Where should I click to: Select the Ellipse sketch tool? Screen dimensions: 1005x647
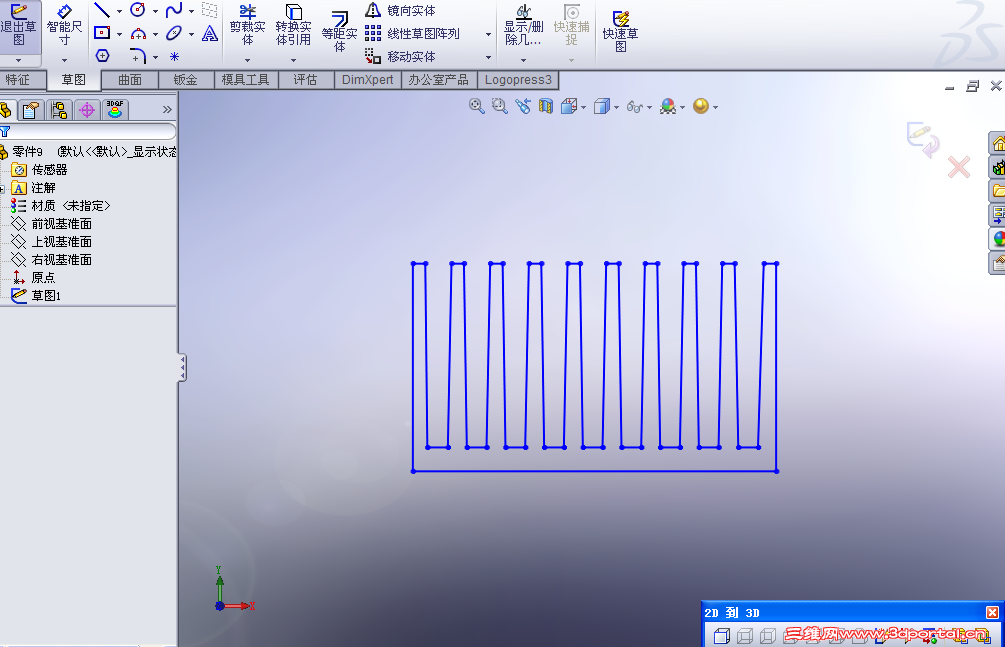[174, 33]
